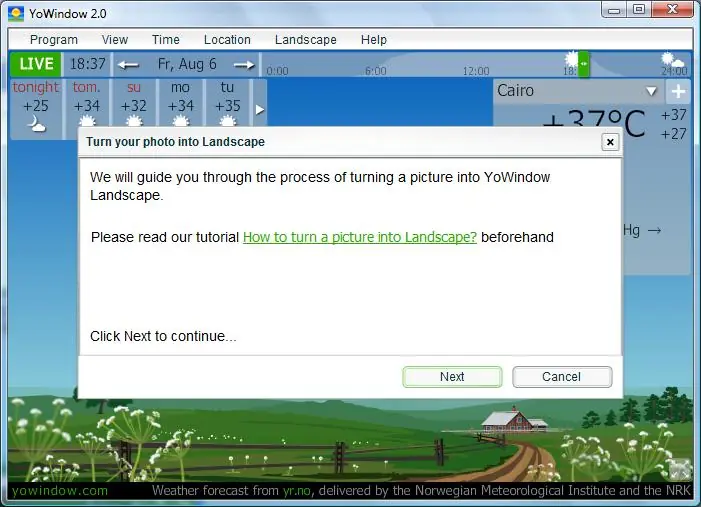Image resolution: width=701 pixels, height=507 pixels.
Task: Click the Hg pressure unit arrow
Action: (x=655, y=231)
